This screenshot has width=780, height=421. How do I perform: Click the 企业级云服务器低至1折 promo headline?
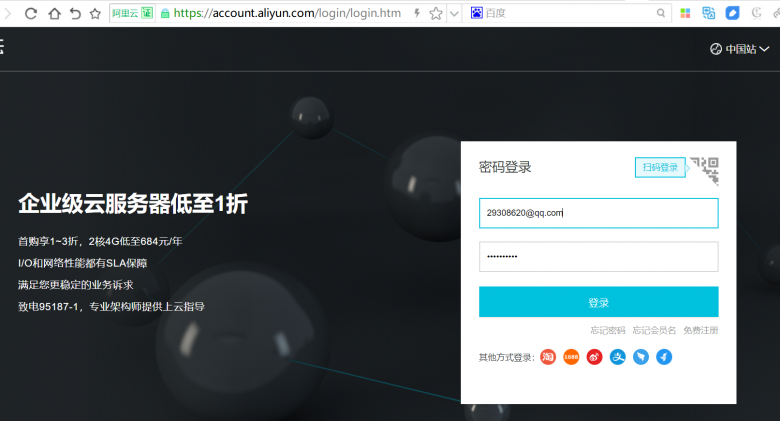(133, 204)
